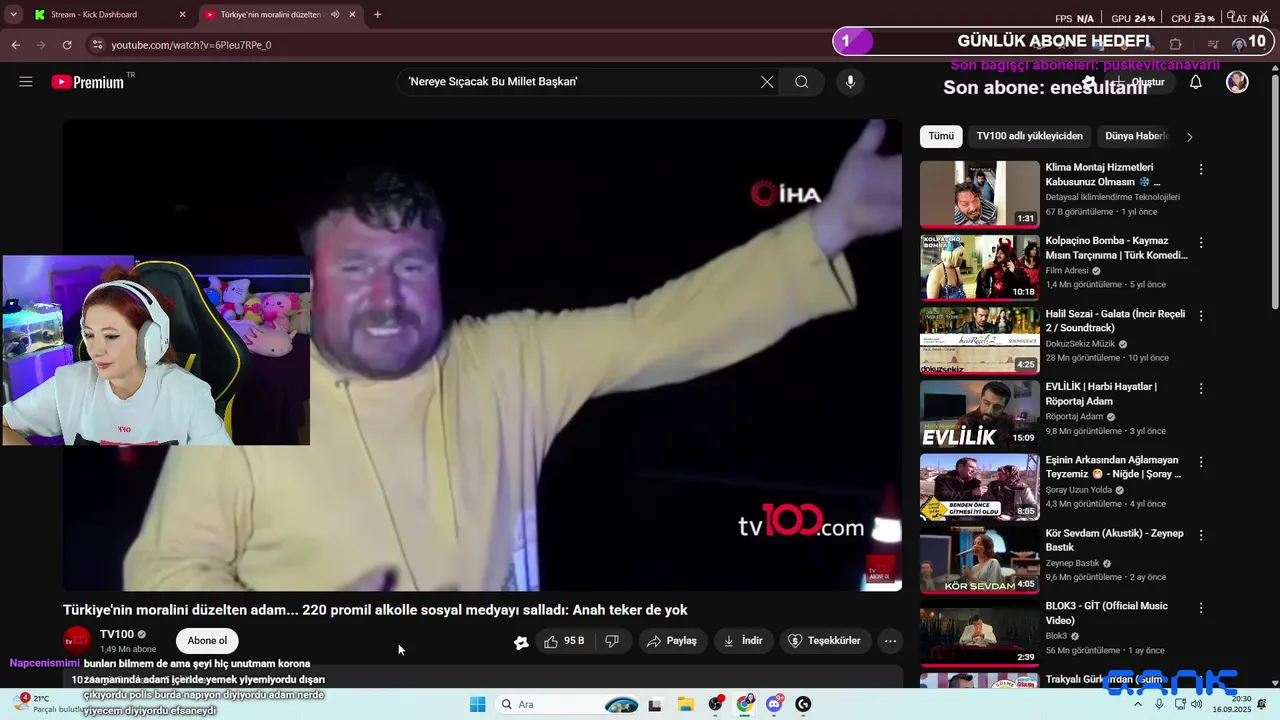Open the Eşinin Arkasından Ağlamayan Teyzemiz thumbnail
The width and height of the screenshot is (1280, 720).
tap(979, 486)
